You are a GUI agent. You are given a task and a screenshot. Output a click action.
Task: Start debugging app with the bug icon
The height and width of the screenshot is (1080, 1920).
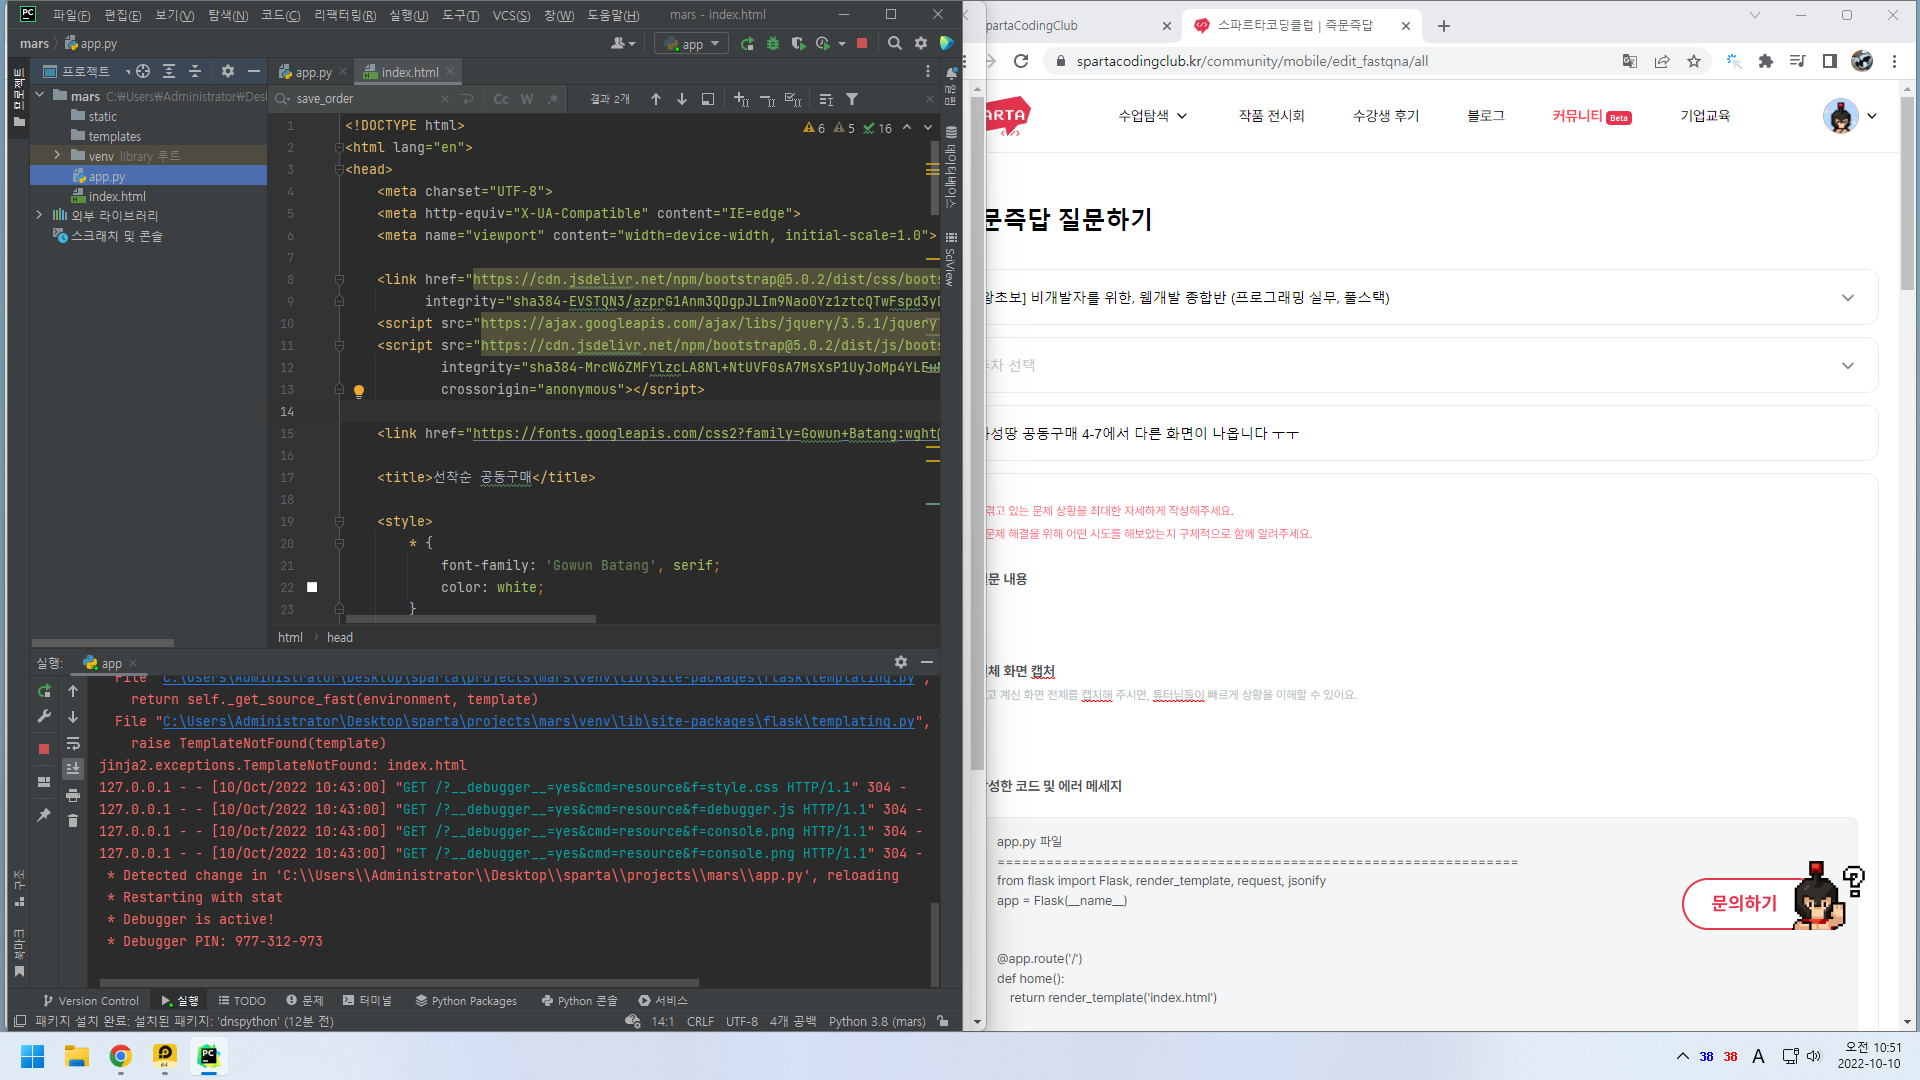click(773, 44)
